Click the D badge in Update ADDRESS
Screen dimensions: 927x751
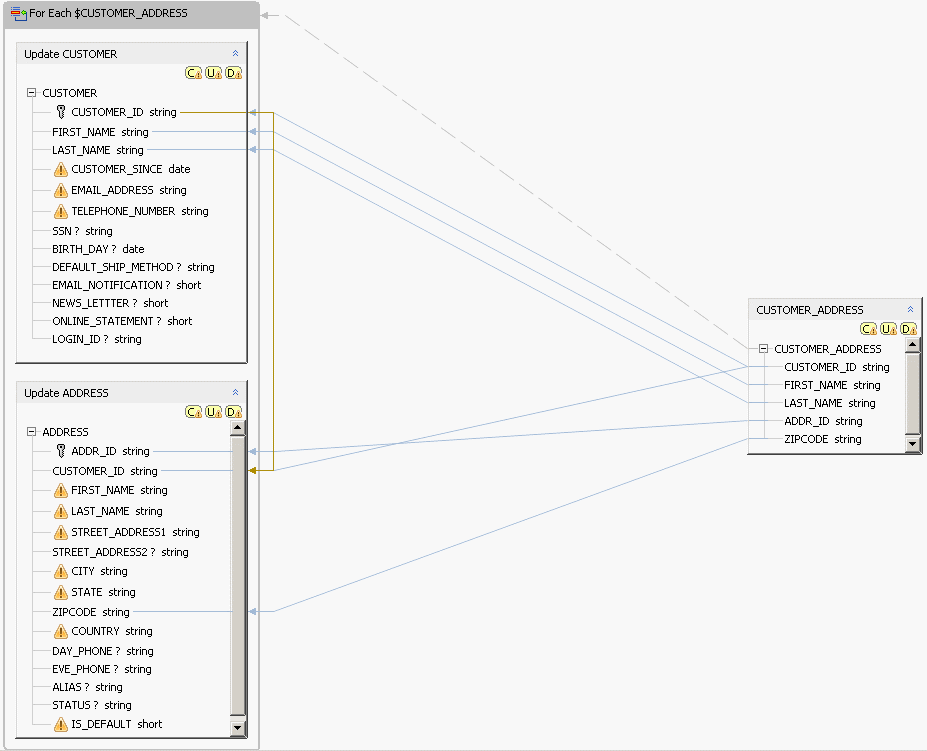(x=234, y=412)
